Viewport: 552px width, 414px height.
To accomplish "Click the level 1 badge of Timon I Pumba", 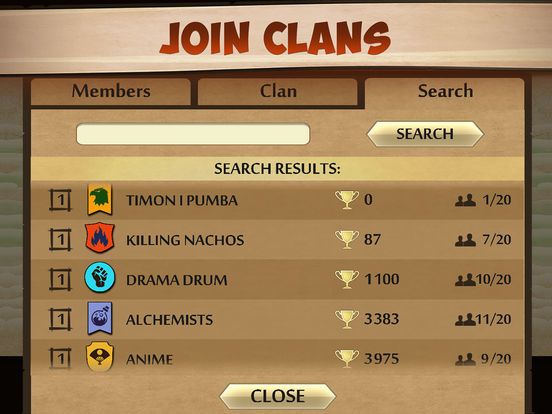I will click(x=60, y=200).
